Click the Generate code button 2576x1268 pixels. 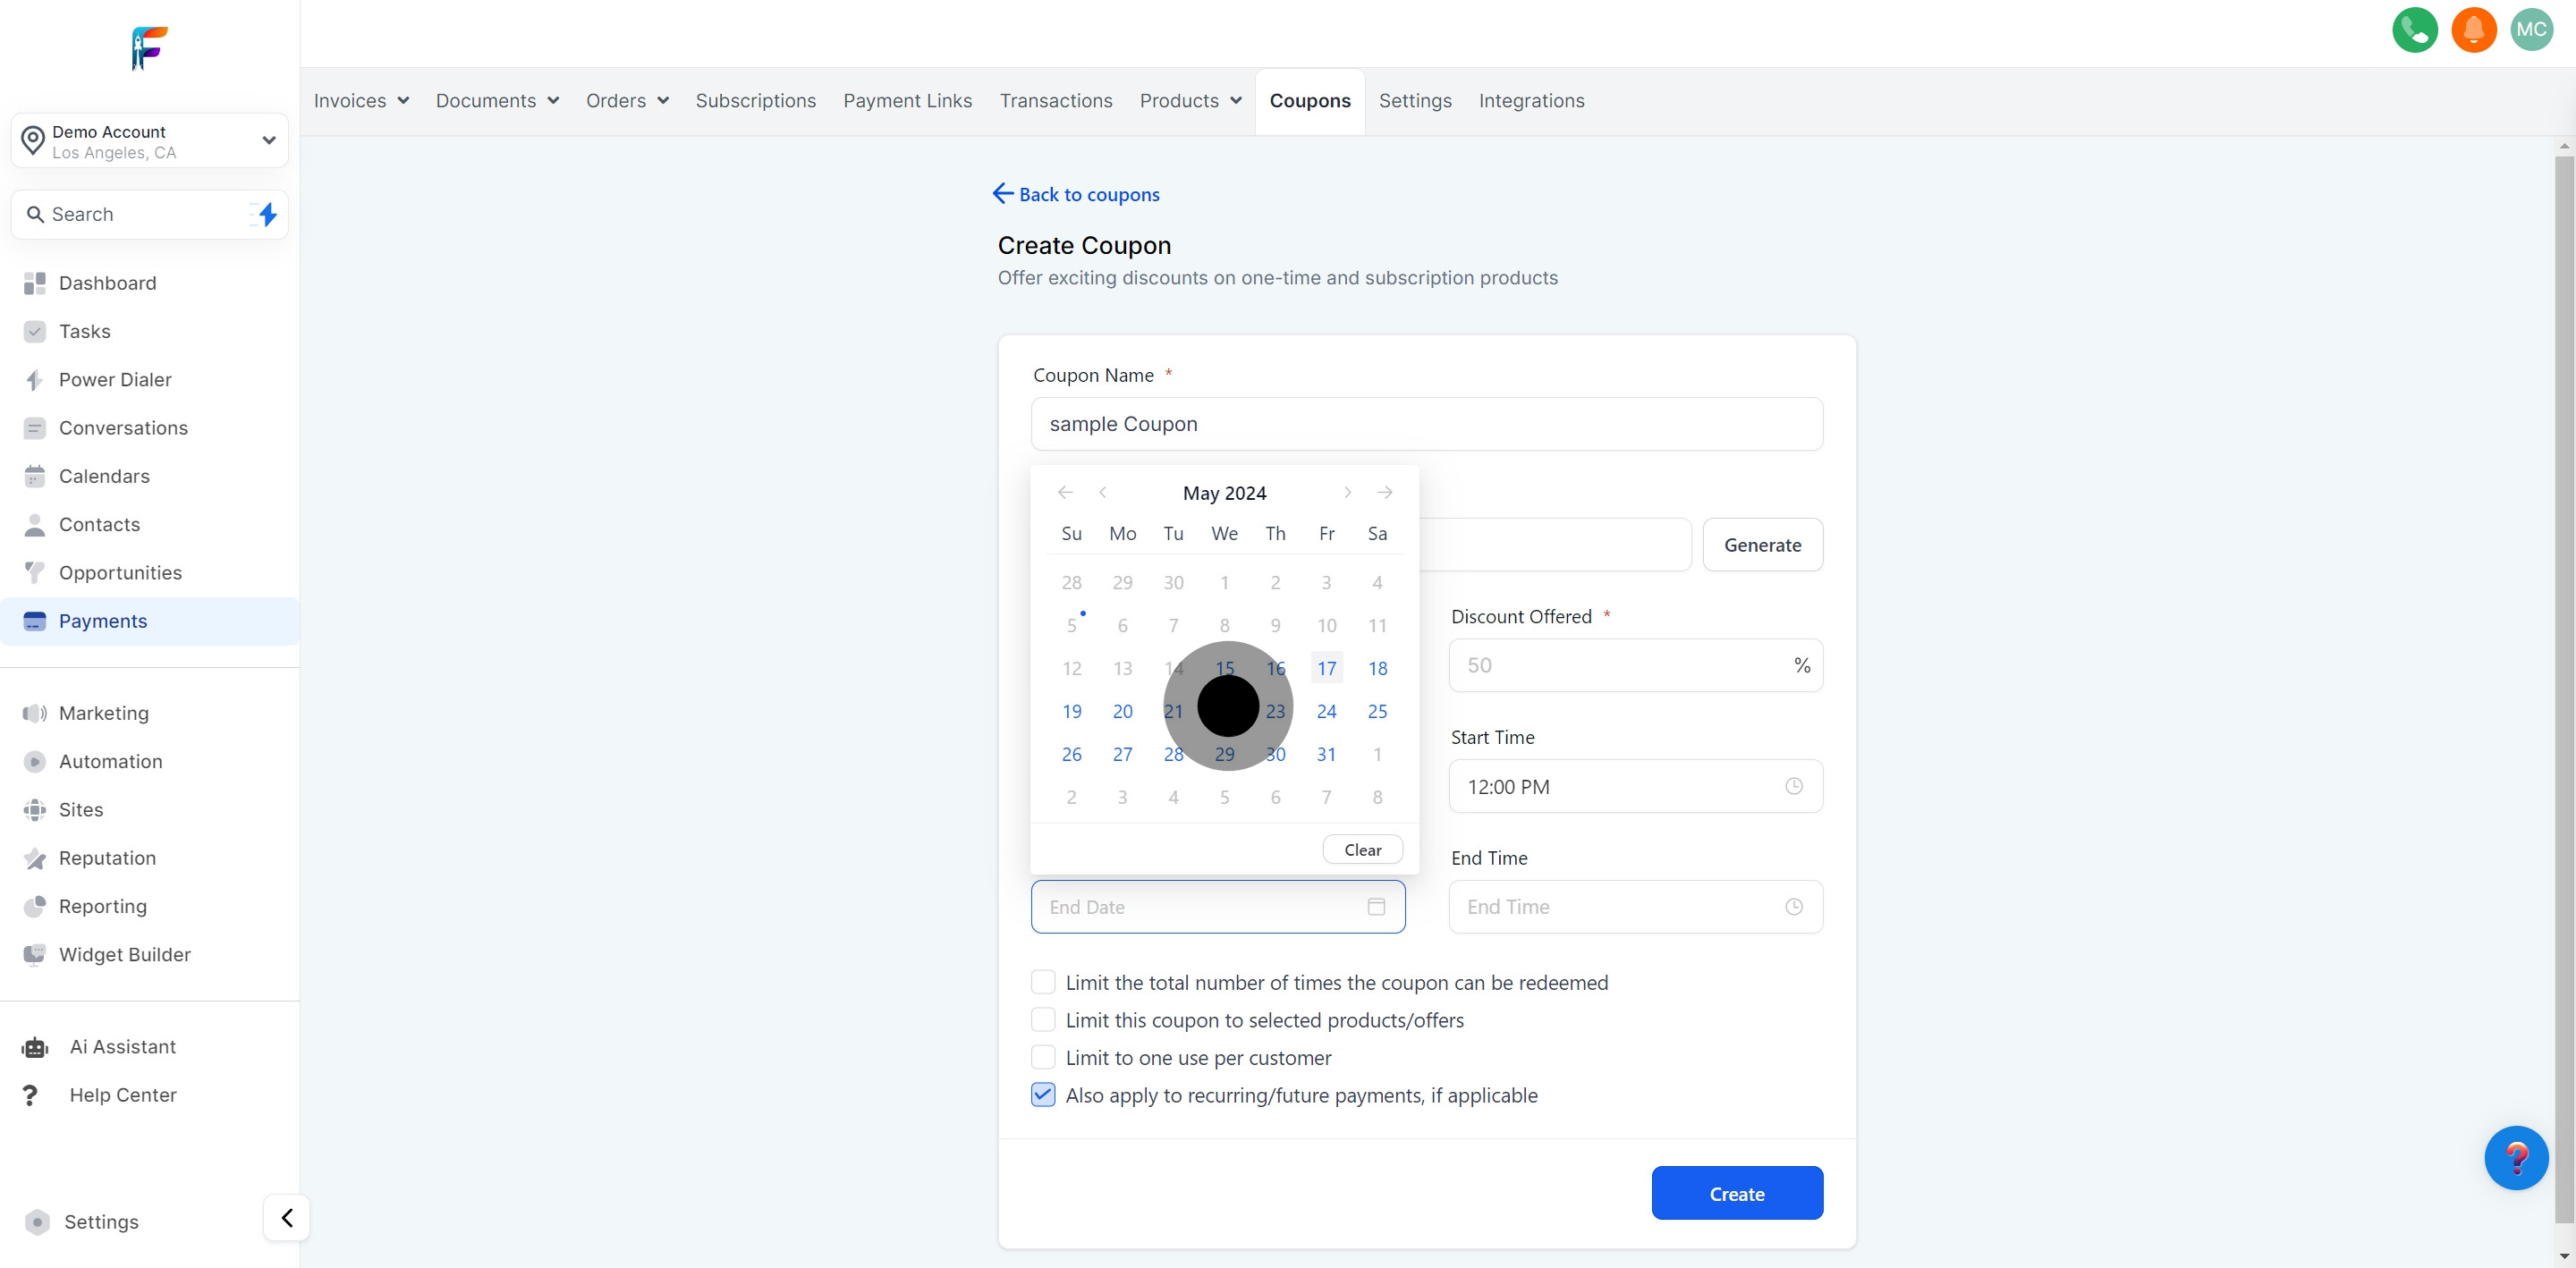tap(1762, 545)
